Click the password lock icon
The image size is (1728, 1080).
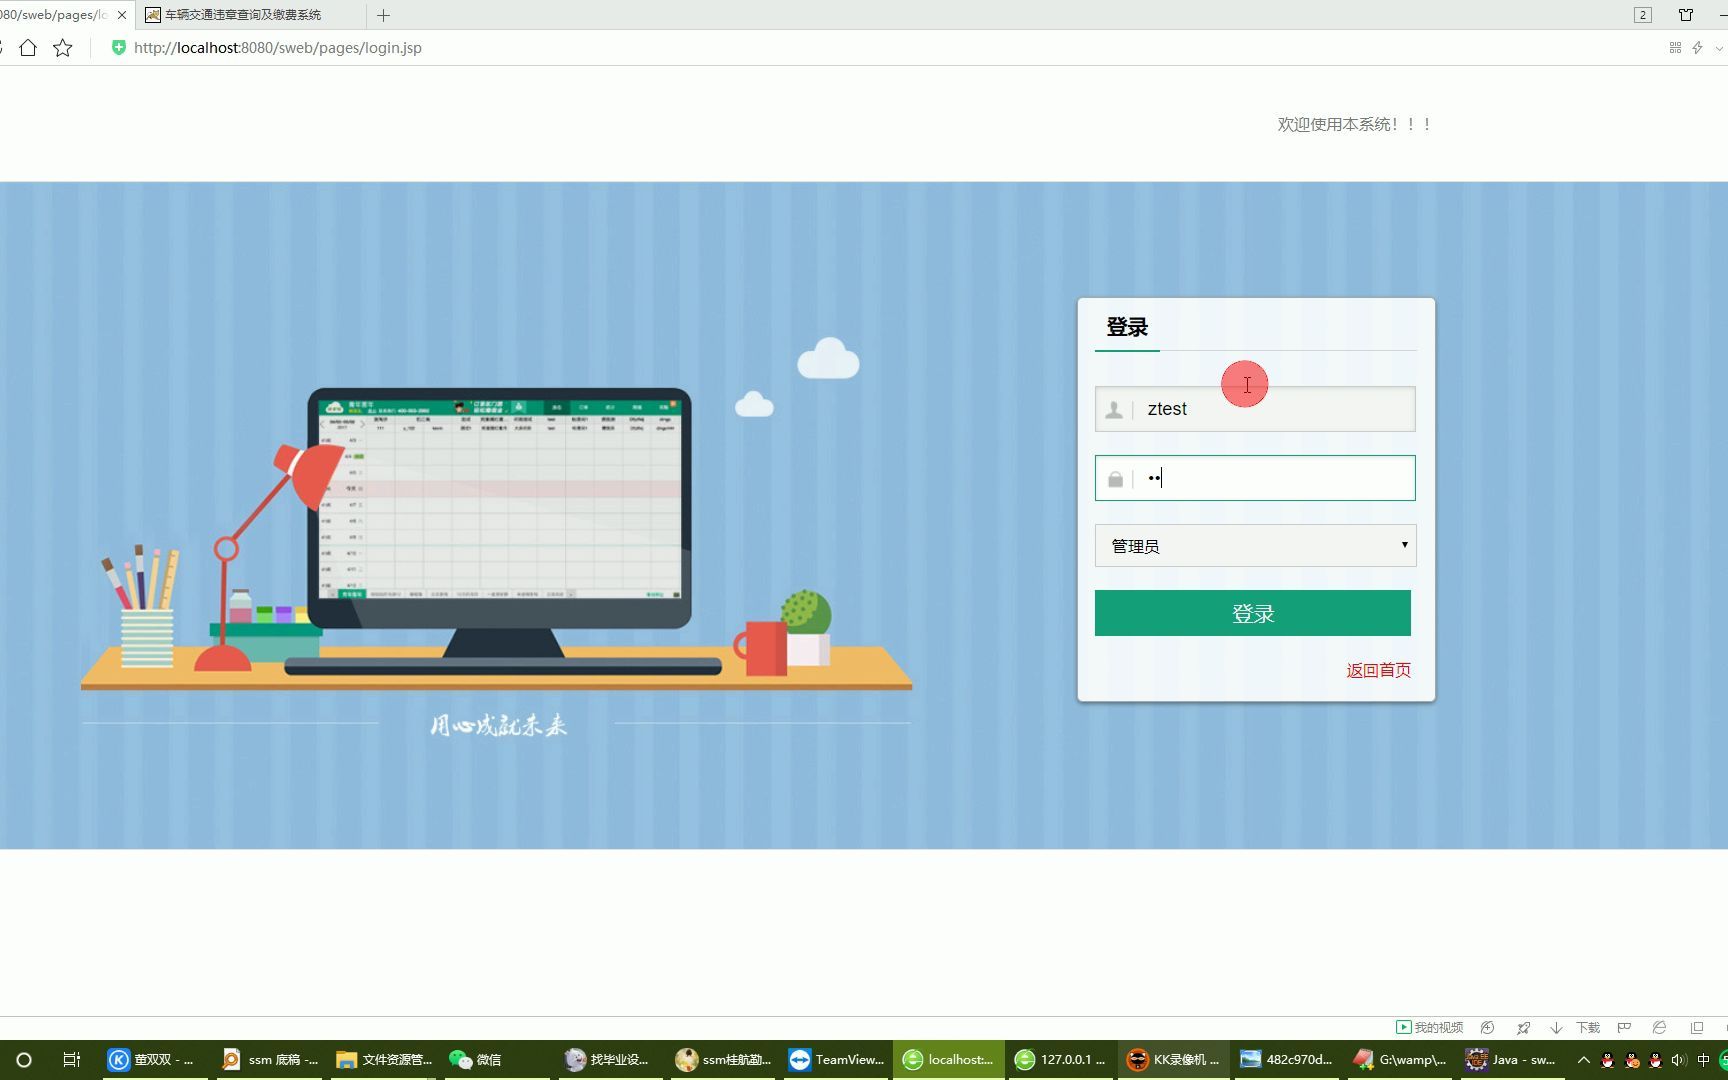pos(1115,478)
